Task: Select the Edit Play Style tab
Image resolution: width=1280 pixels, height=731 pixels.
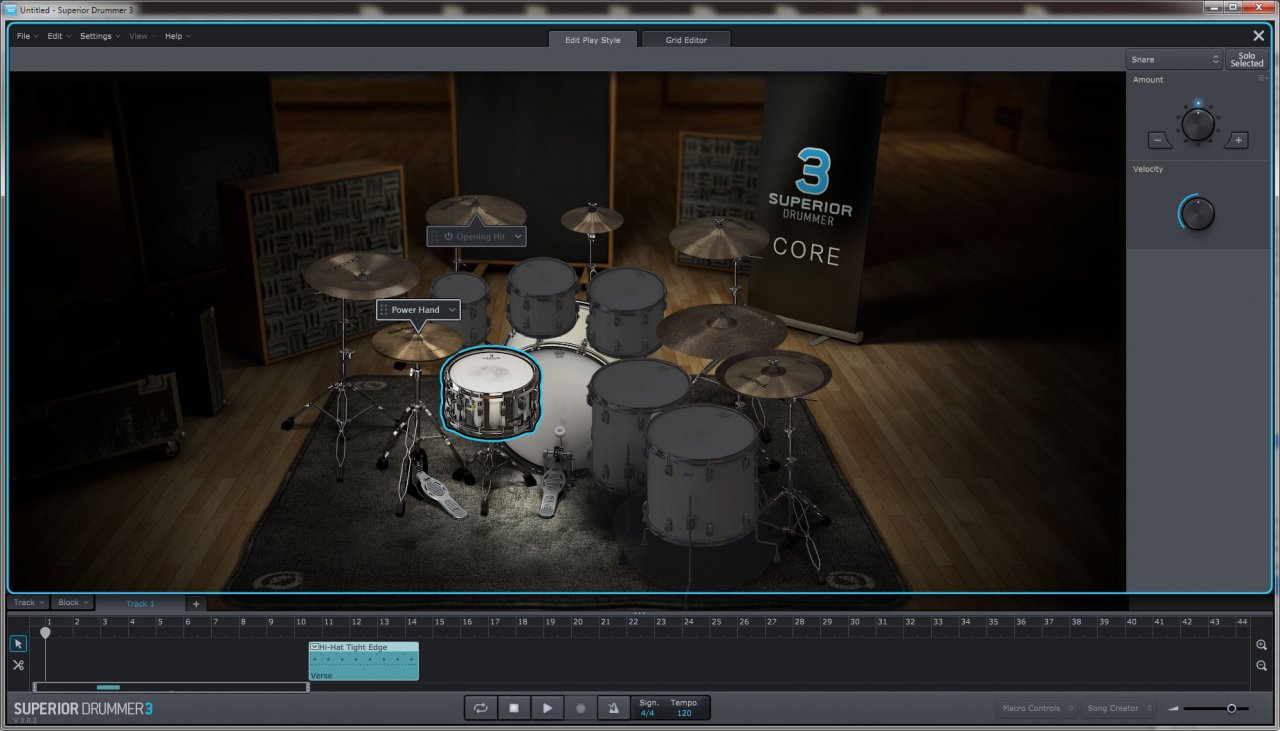Action: click(x=593, y=40)
